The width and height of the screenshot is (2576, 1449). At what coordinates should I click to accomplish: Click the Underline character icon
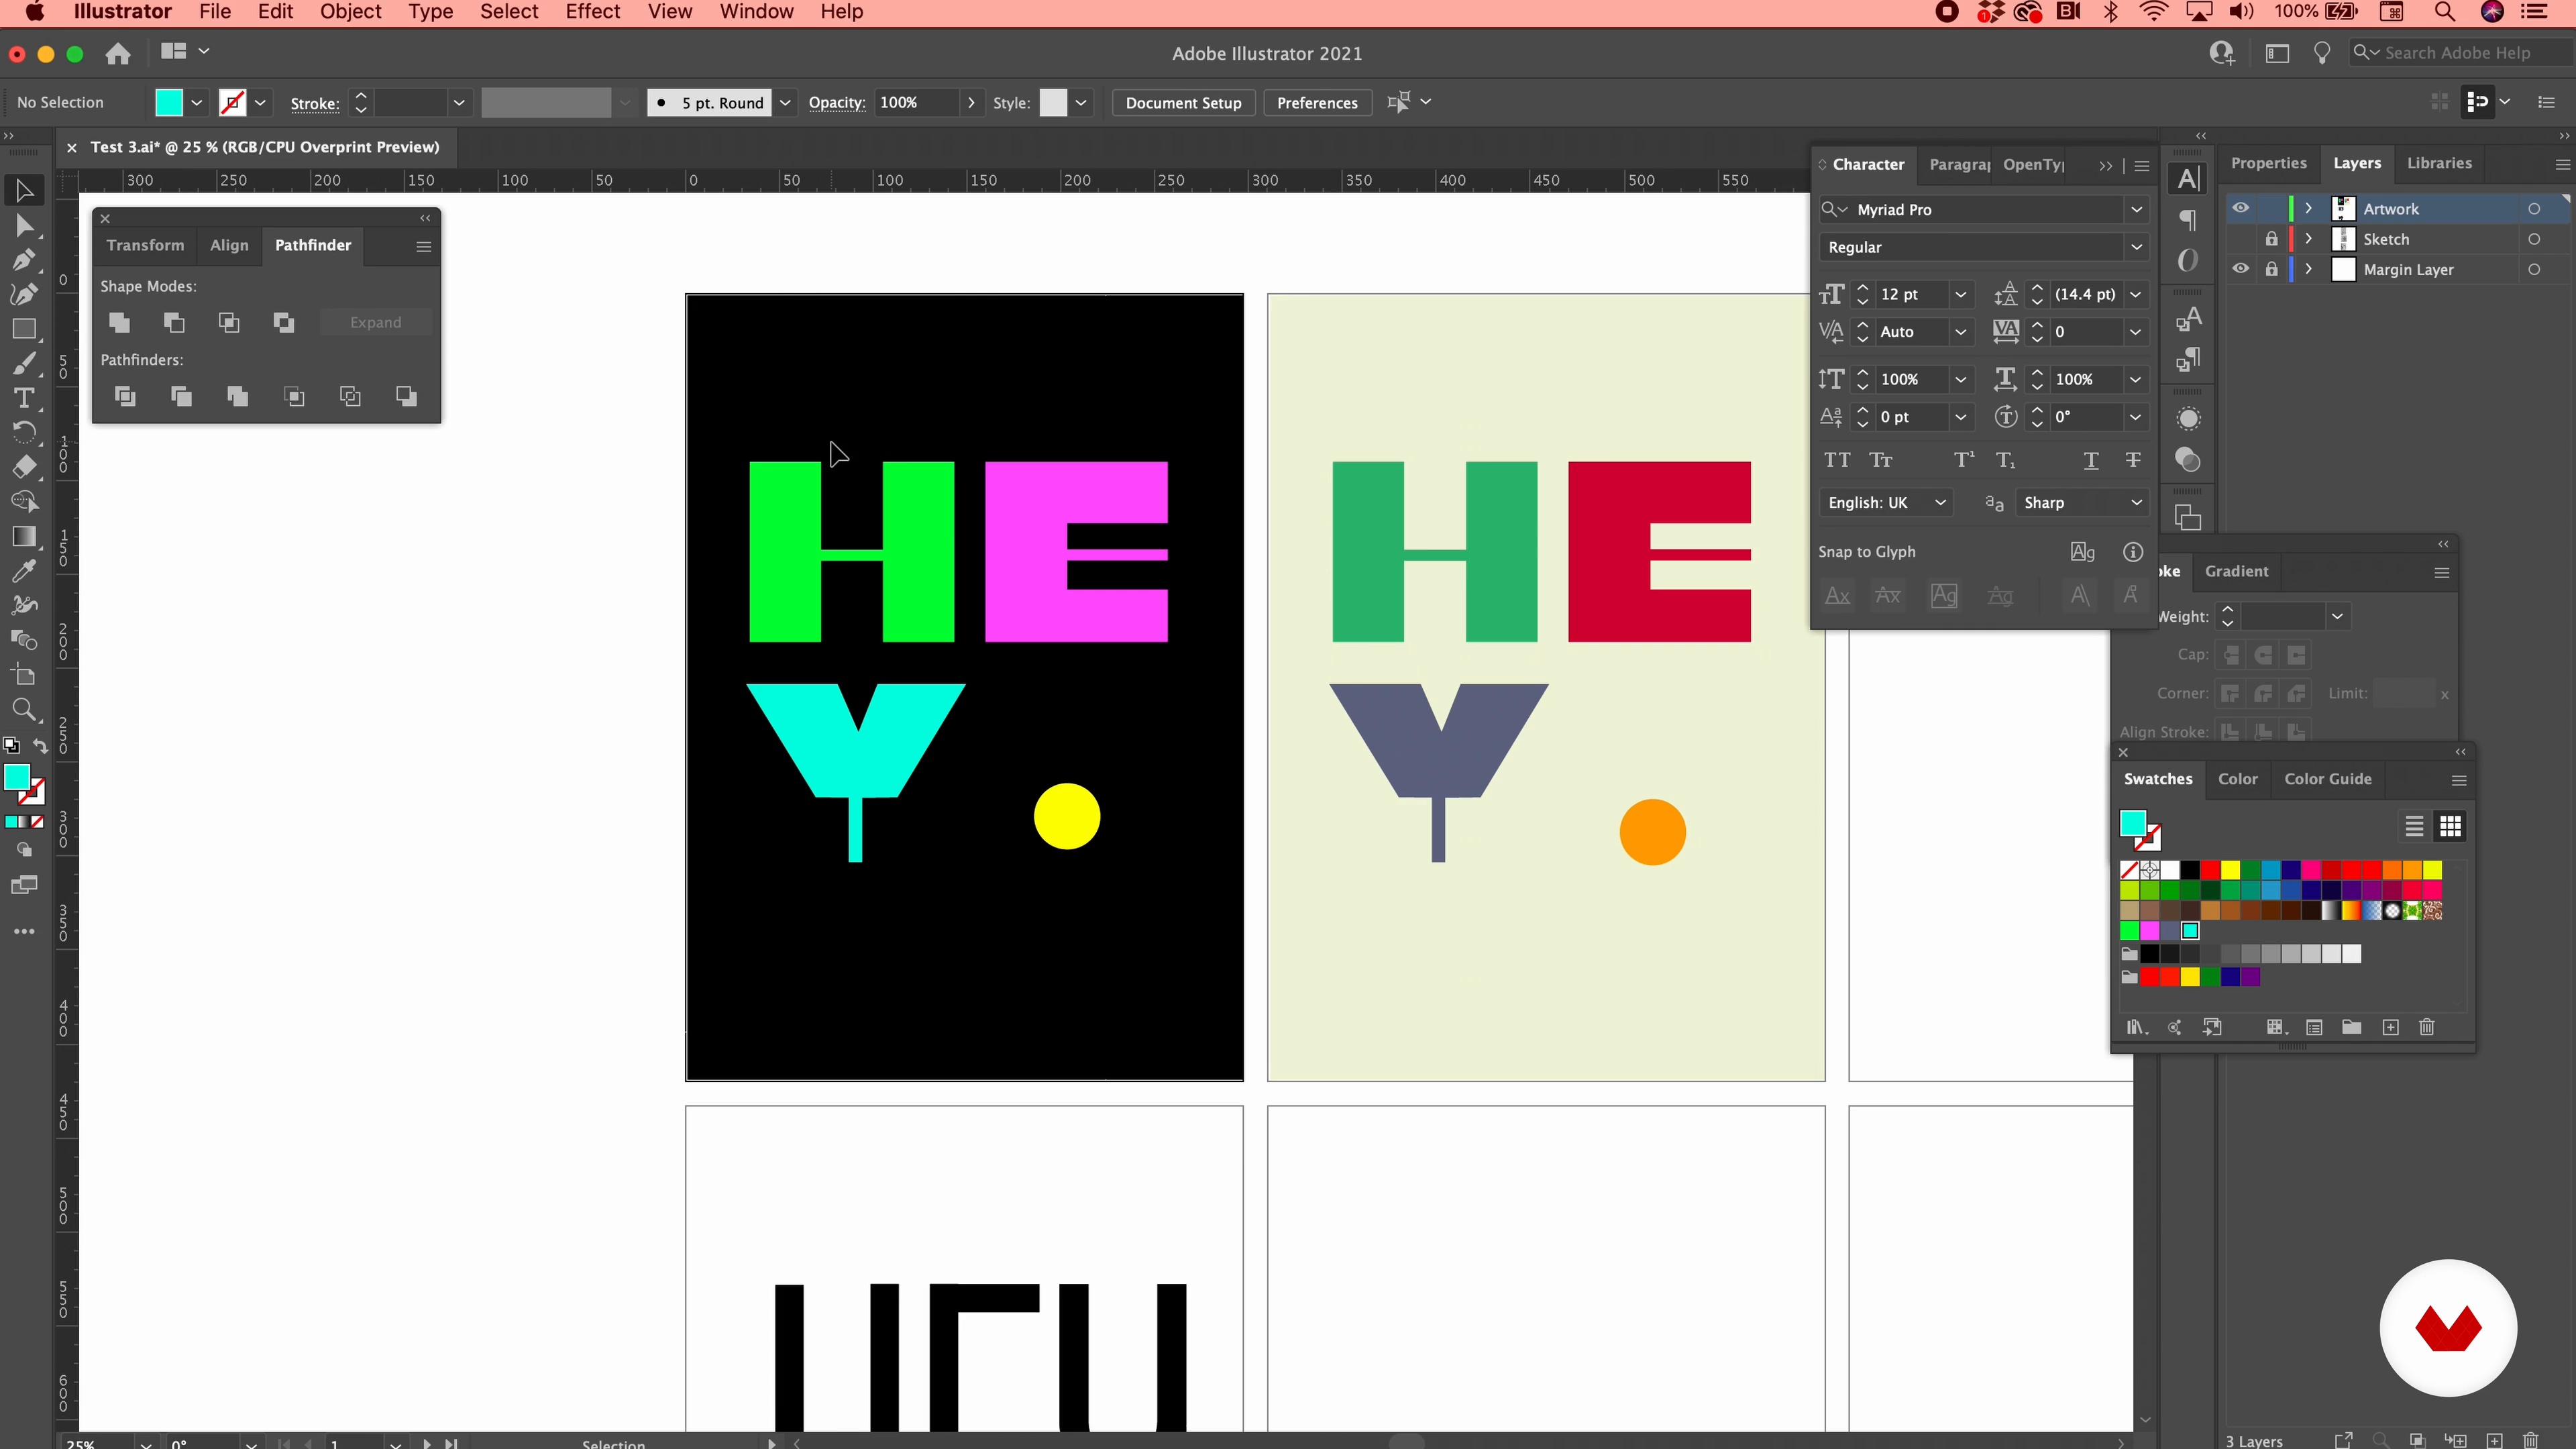click(x=2091, y=460)
